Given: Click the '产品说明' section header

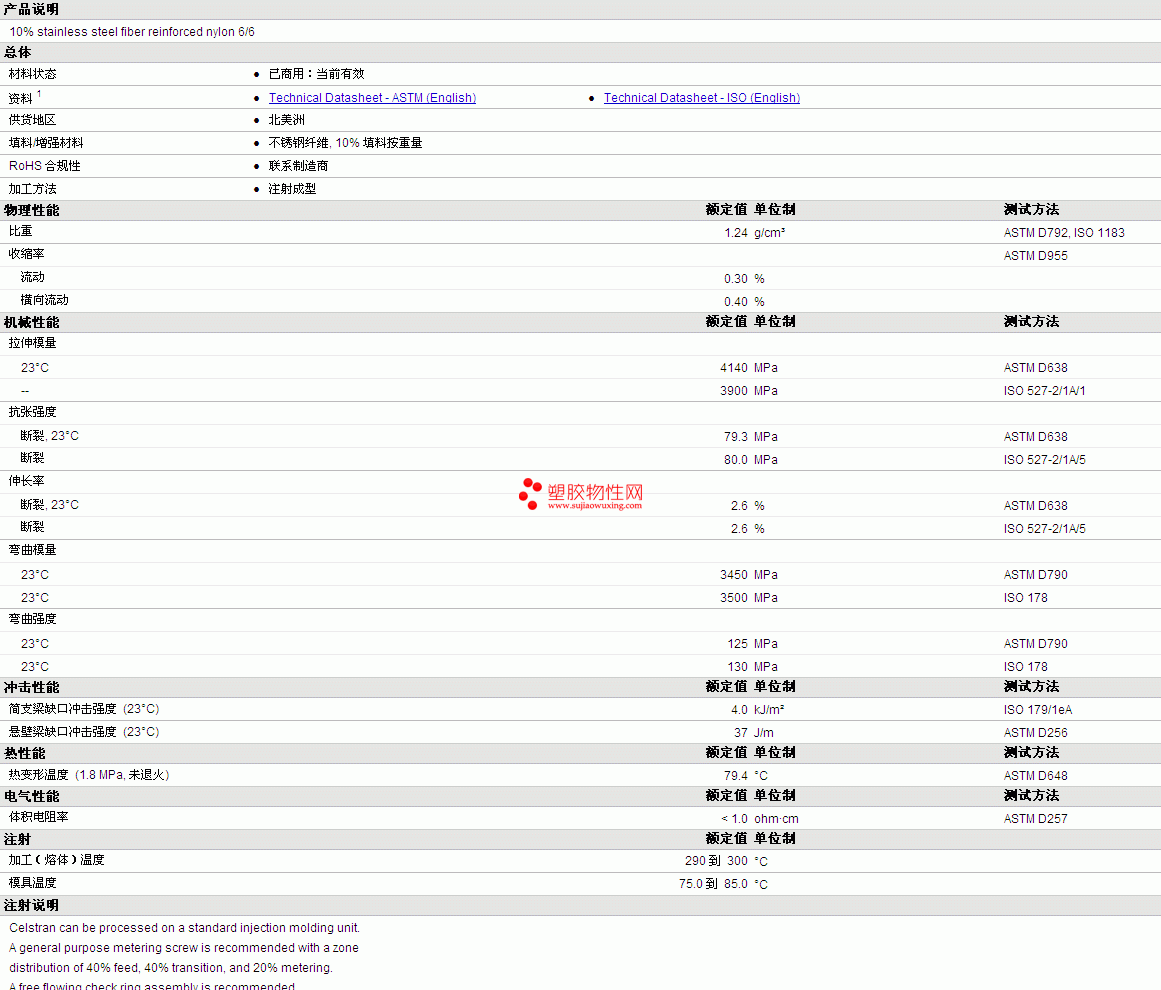Looking at the screenshot, I should tap(31, 10).
